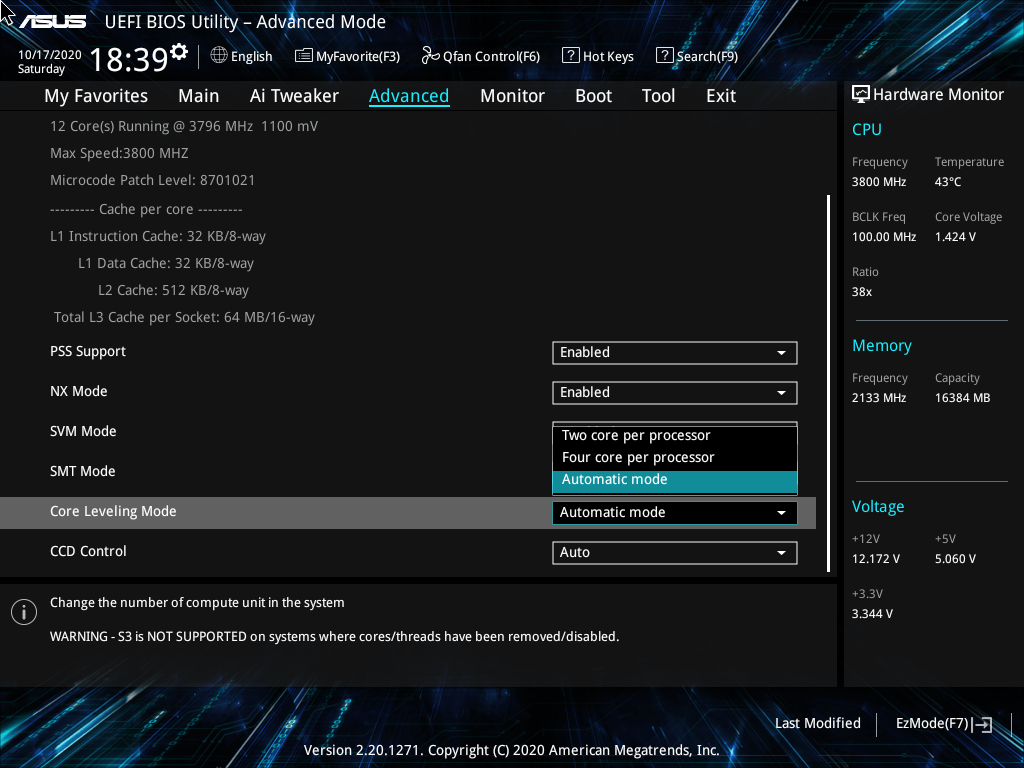Click 12 Core(s) Running status line
1024x768 pixels.
click(184, 127)
